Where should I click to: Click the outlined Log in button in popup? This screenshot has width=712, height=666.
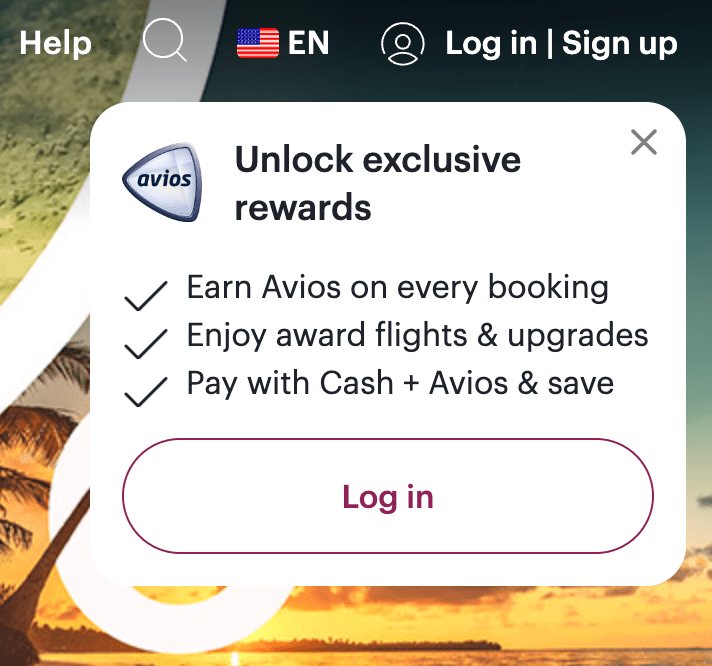tap(388, 496)
